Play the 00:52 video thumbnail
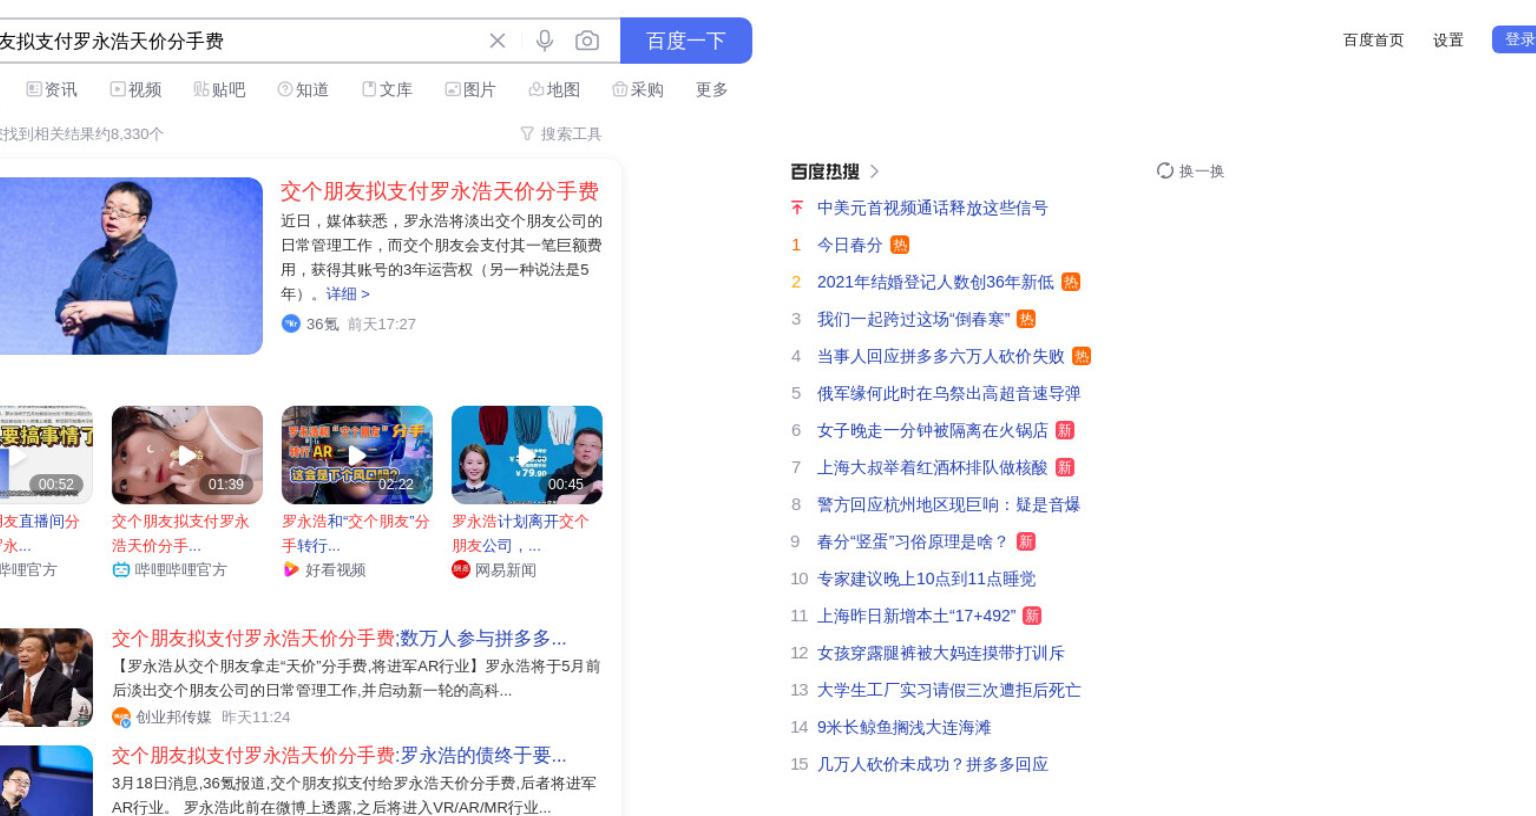The width and height of the screenshot is (1536, 816). click(46, 455)
